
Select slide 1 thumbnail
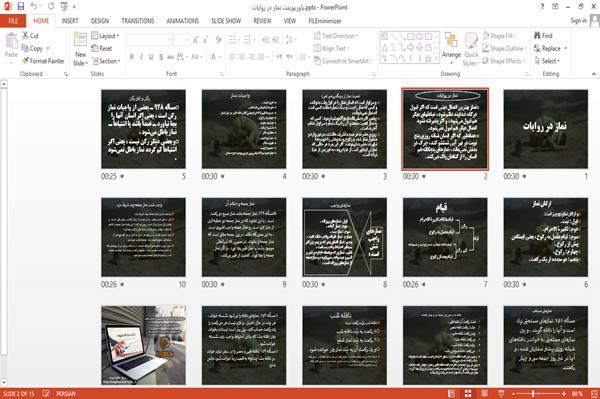546,129
